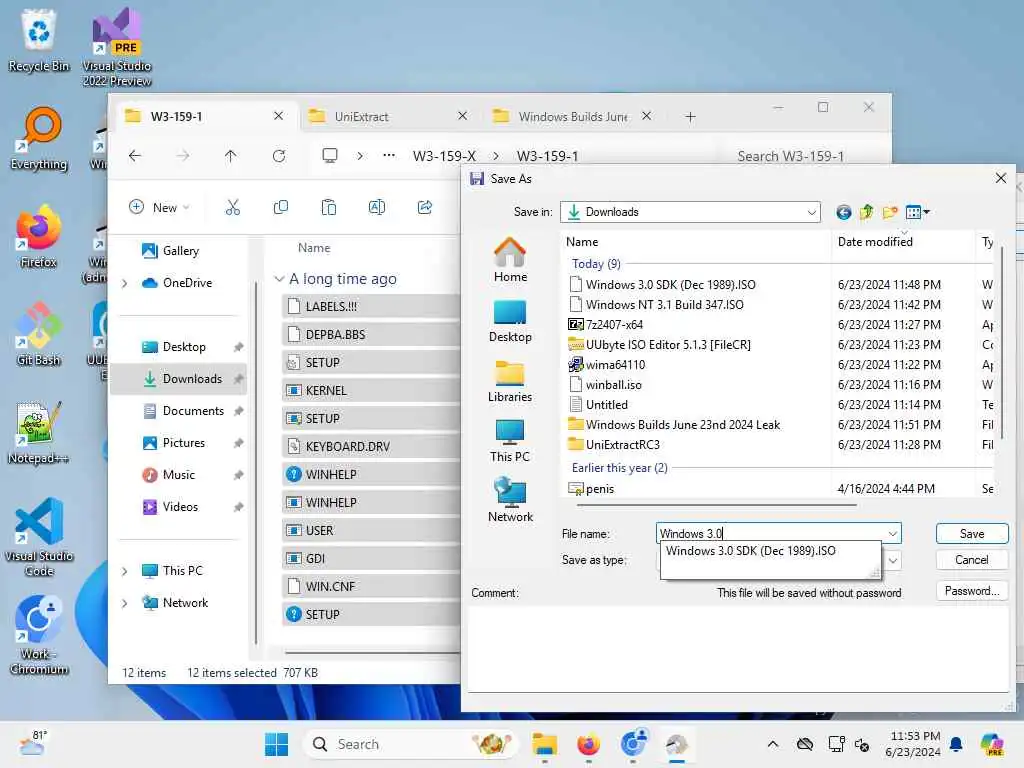This screenshot has height=768, width=1024.
Task: Click the Share icon in Explorer toolbar
Action: [x=424, y=208]
